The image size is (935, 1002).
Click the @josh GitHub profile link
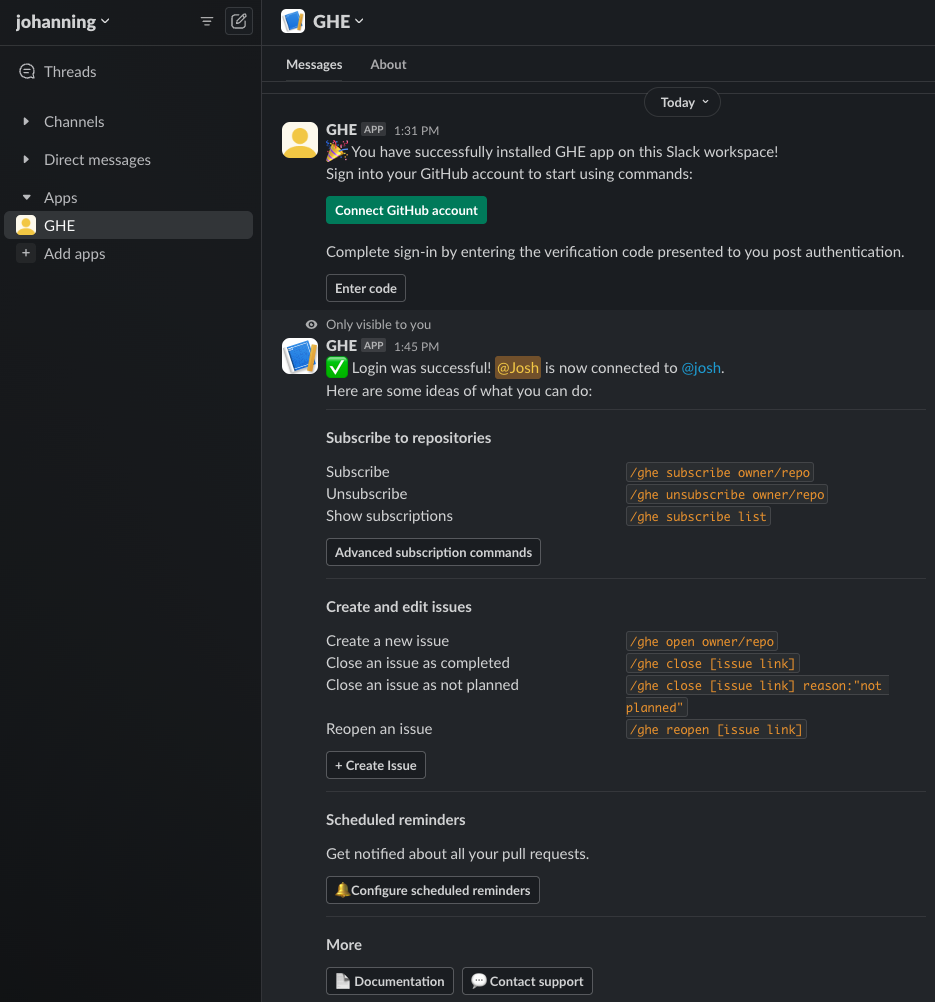(700, 368)
